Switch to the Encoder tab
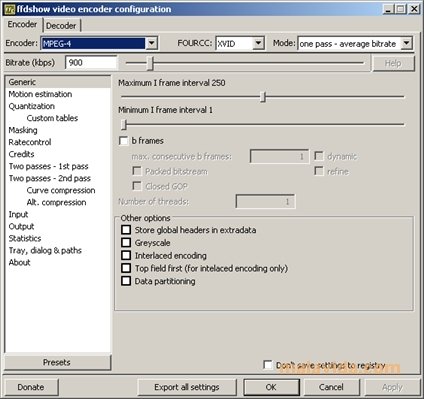The height and width of the screenshot is (399, 424). coord(22,25)
